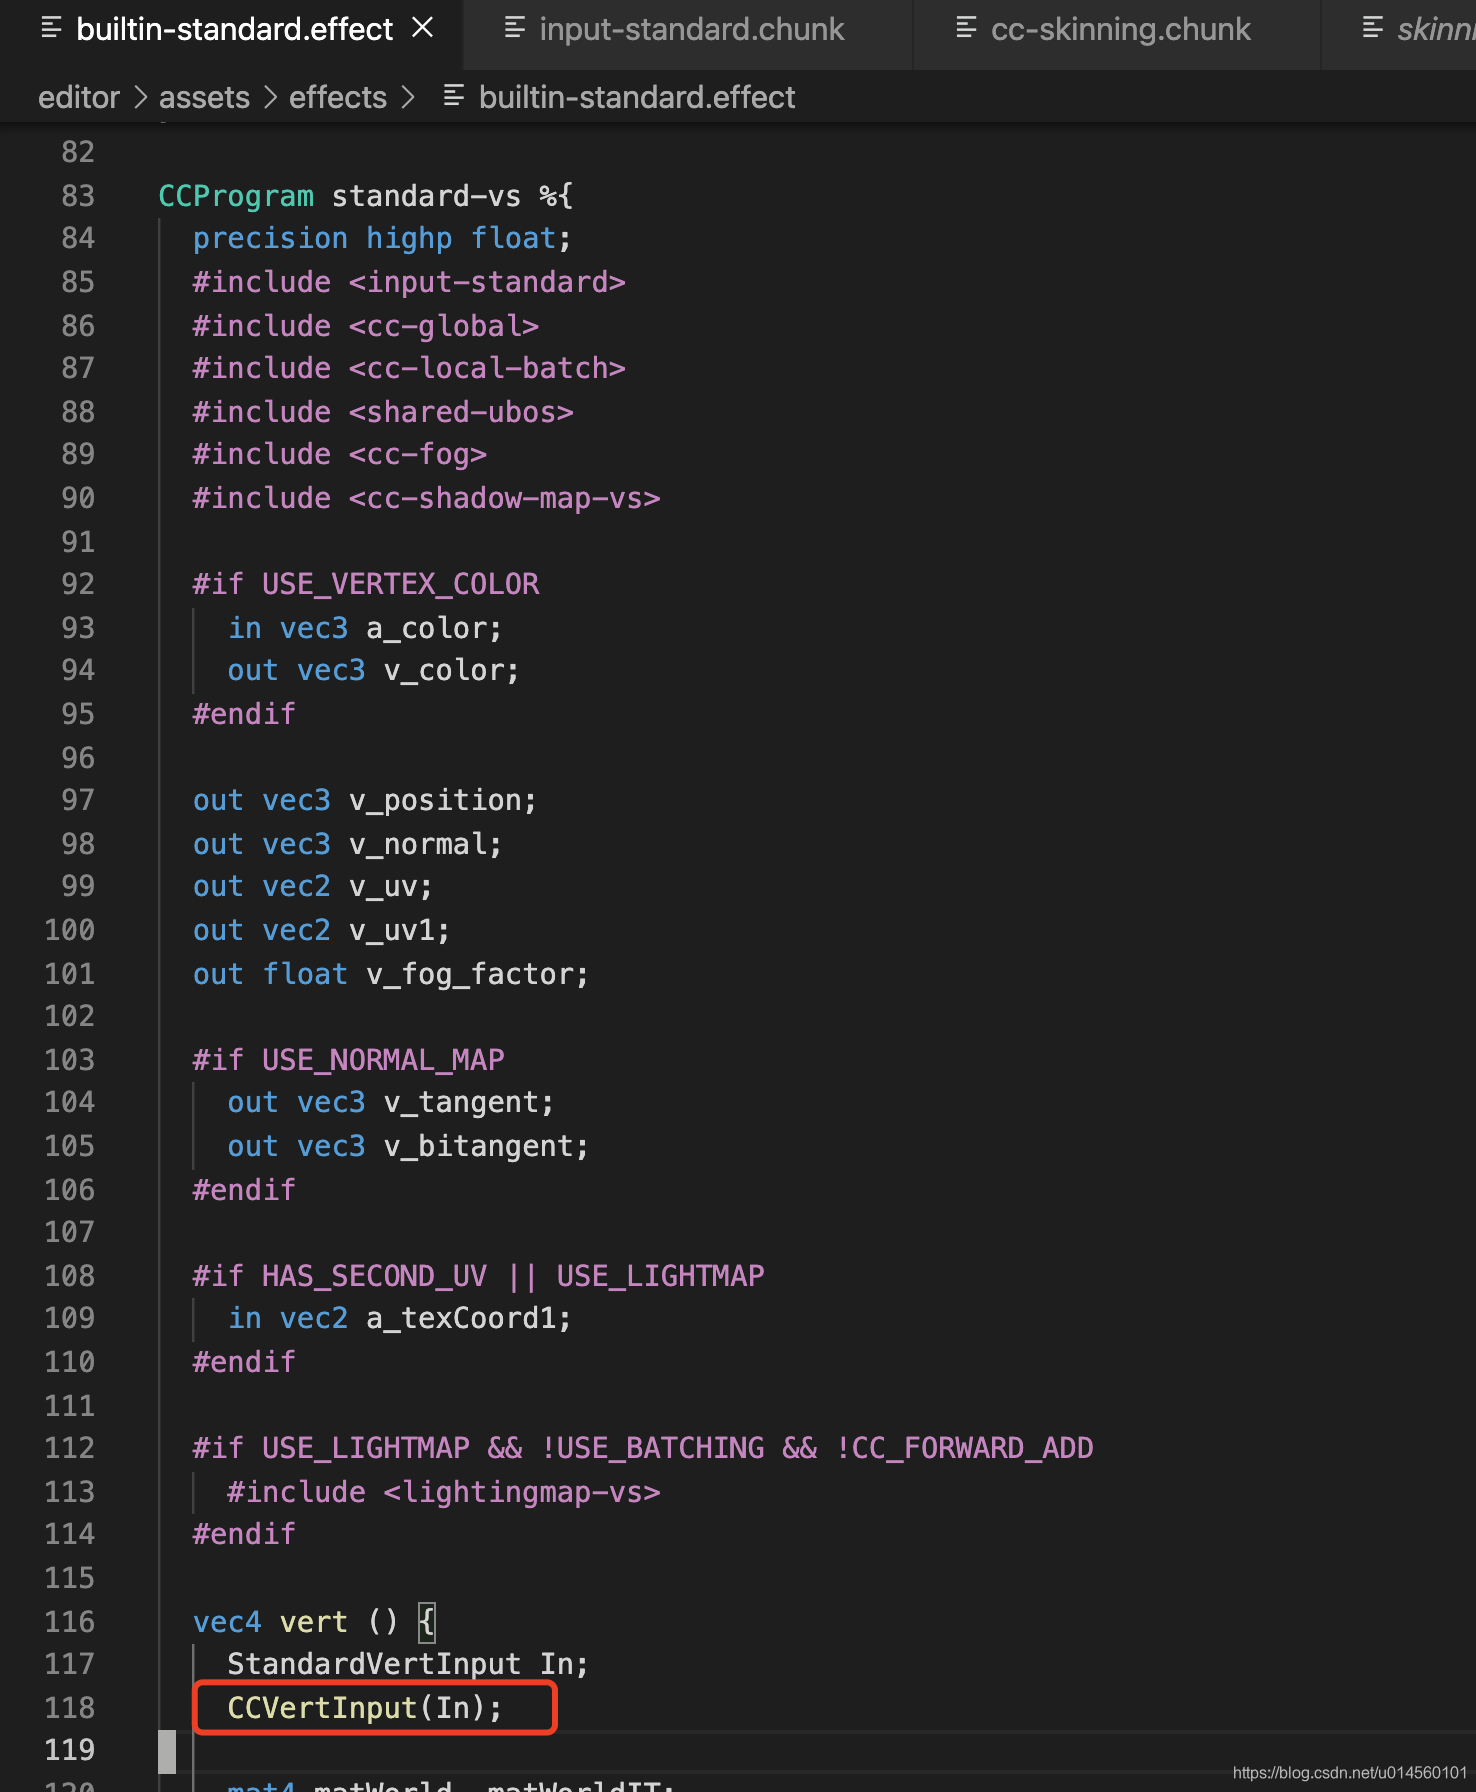Expand the chevron after assets breadcrumb
Image resolution: width=1476 pixels, height=1792 pixels.
[270, 98]
